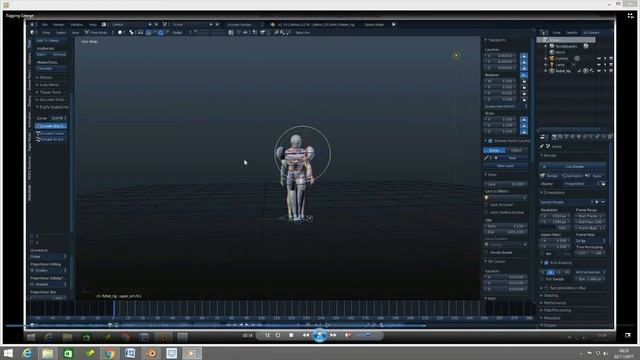Click the Add To Library button
Screen dimensions: 640x360
50,41
